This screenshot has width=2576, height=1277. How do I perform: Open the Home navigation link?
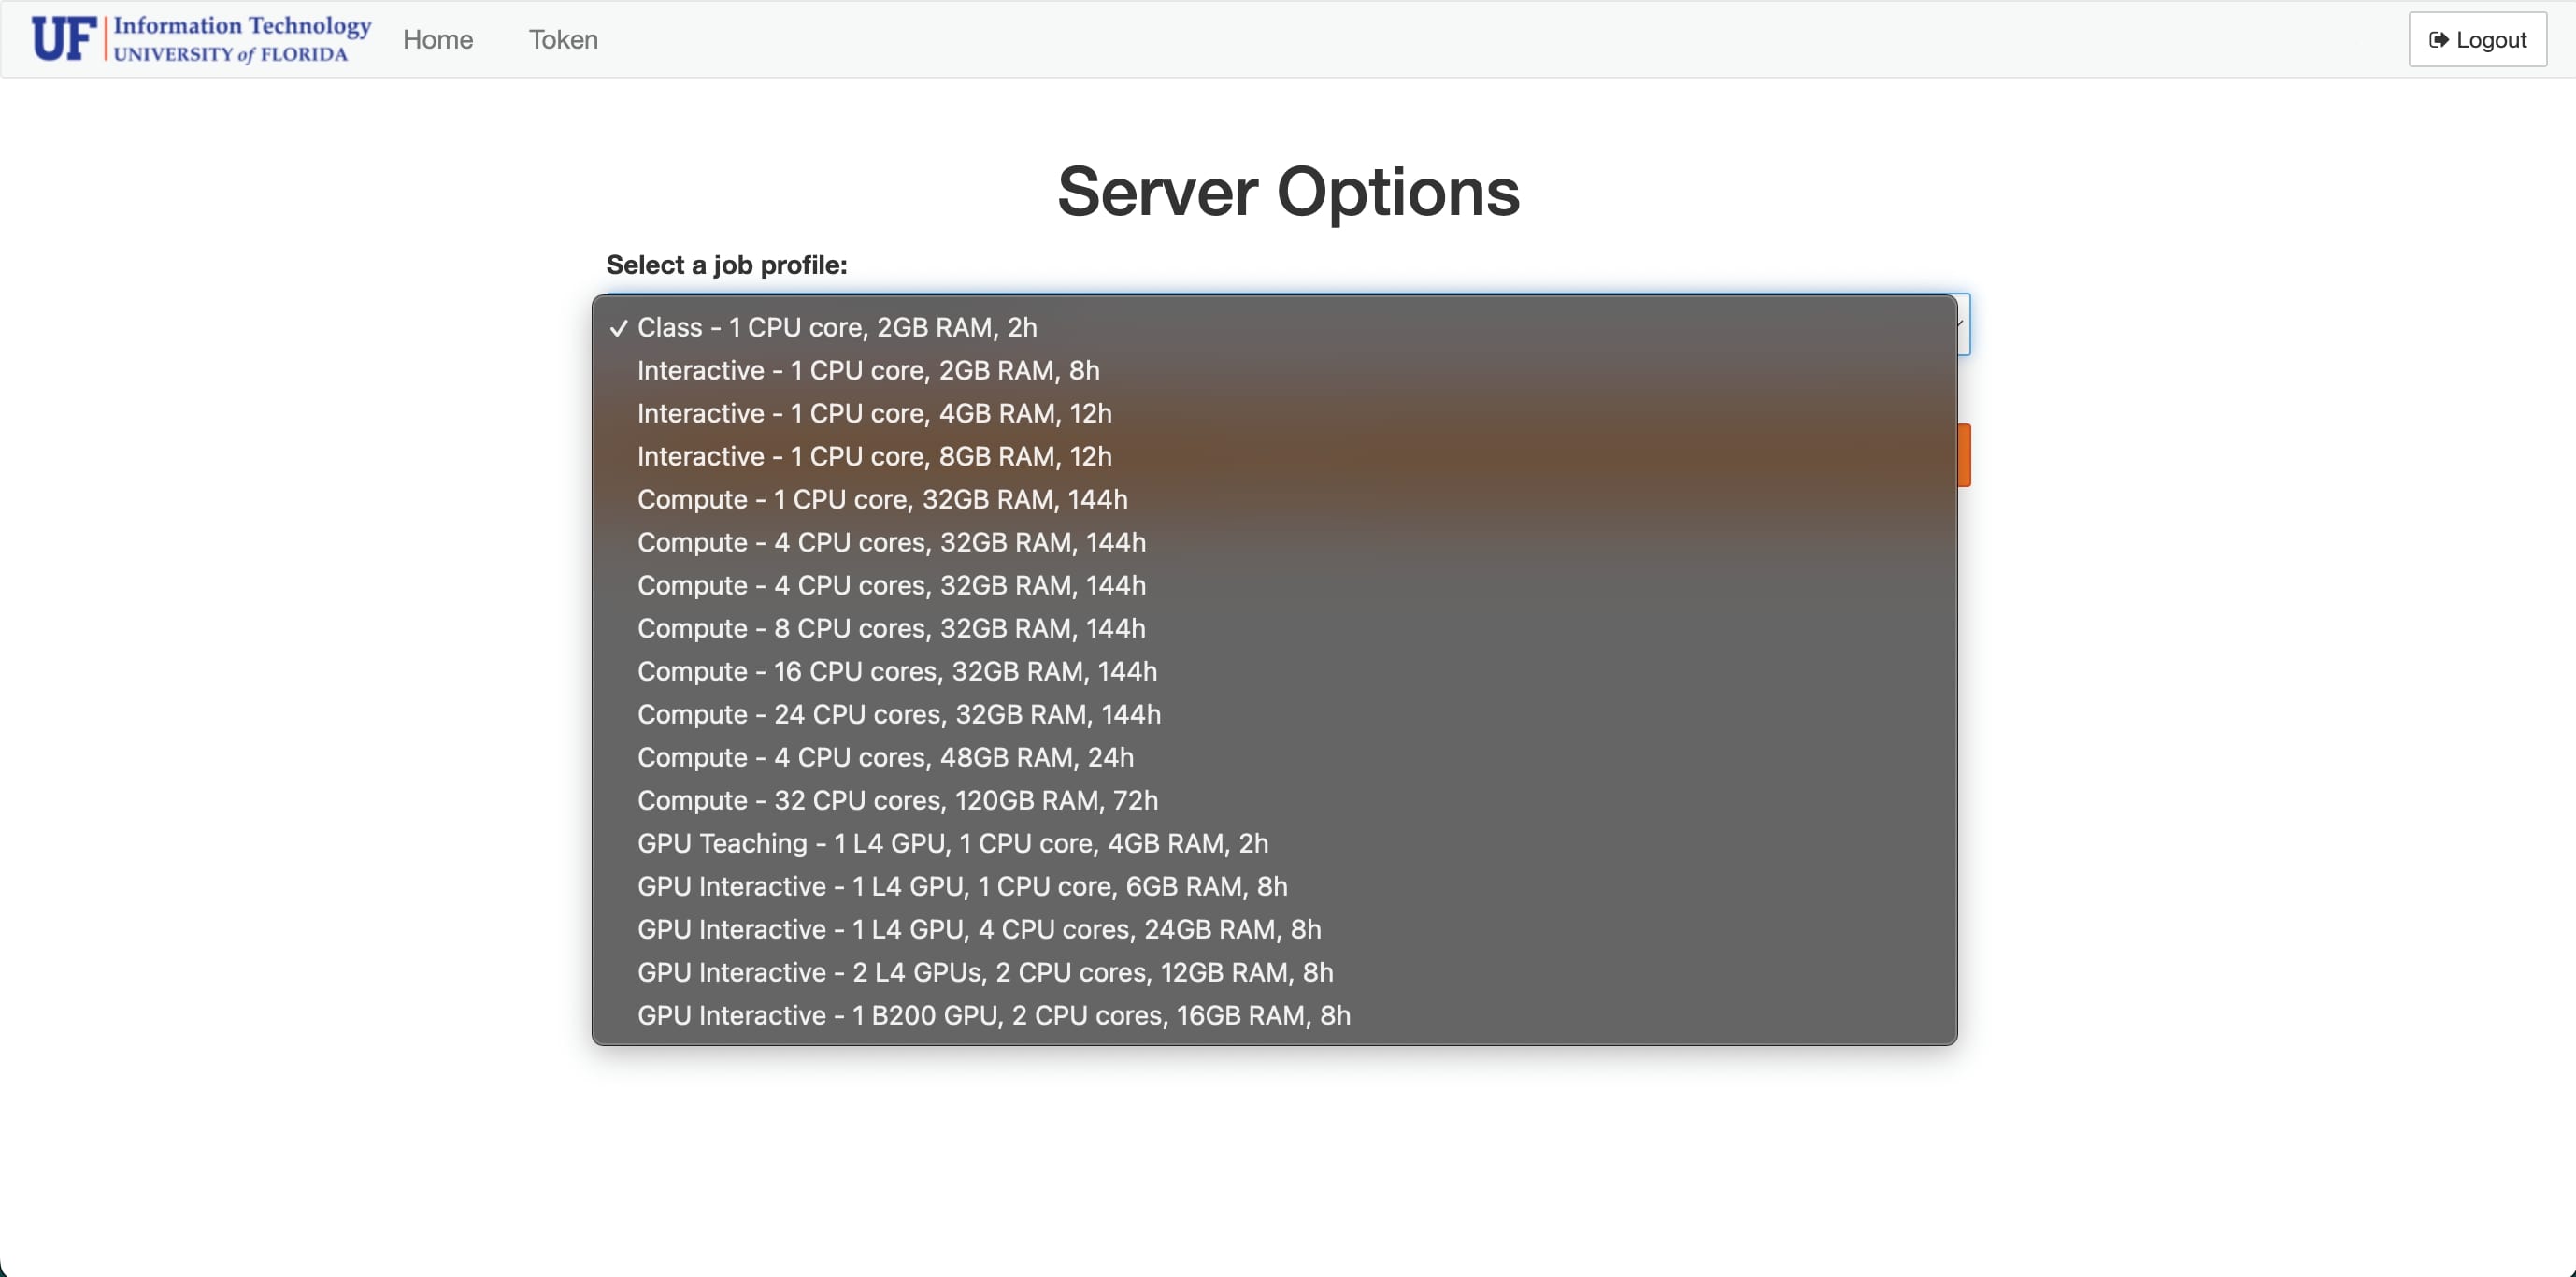click(438, 39)
